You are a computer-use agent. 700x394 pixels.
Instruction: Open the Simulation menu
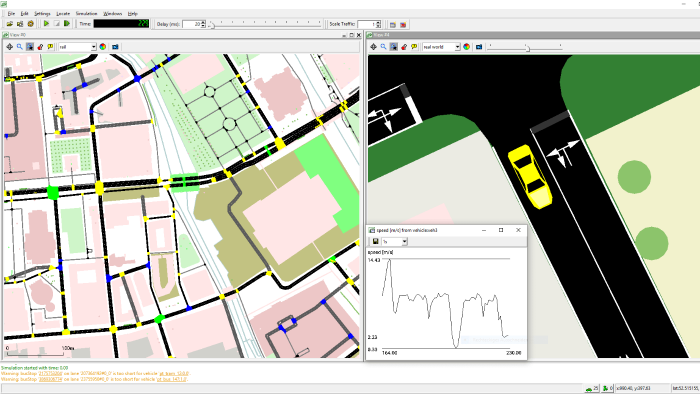[x=87, y=14]
